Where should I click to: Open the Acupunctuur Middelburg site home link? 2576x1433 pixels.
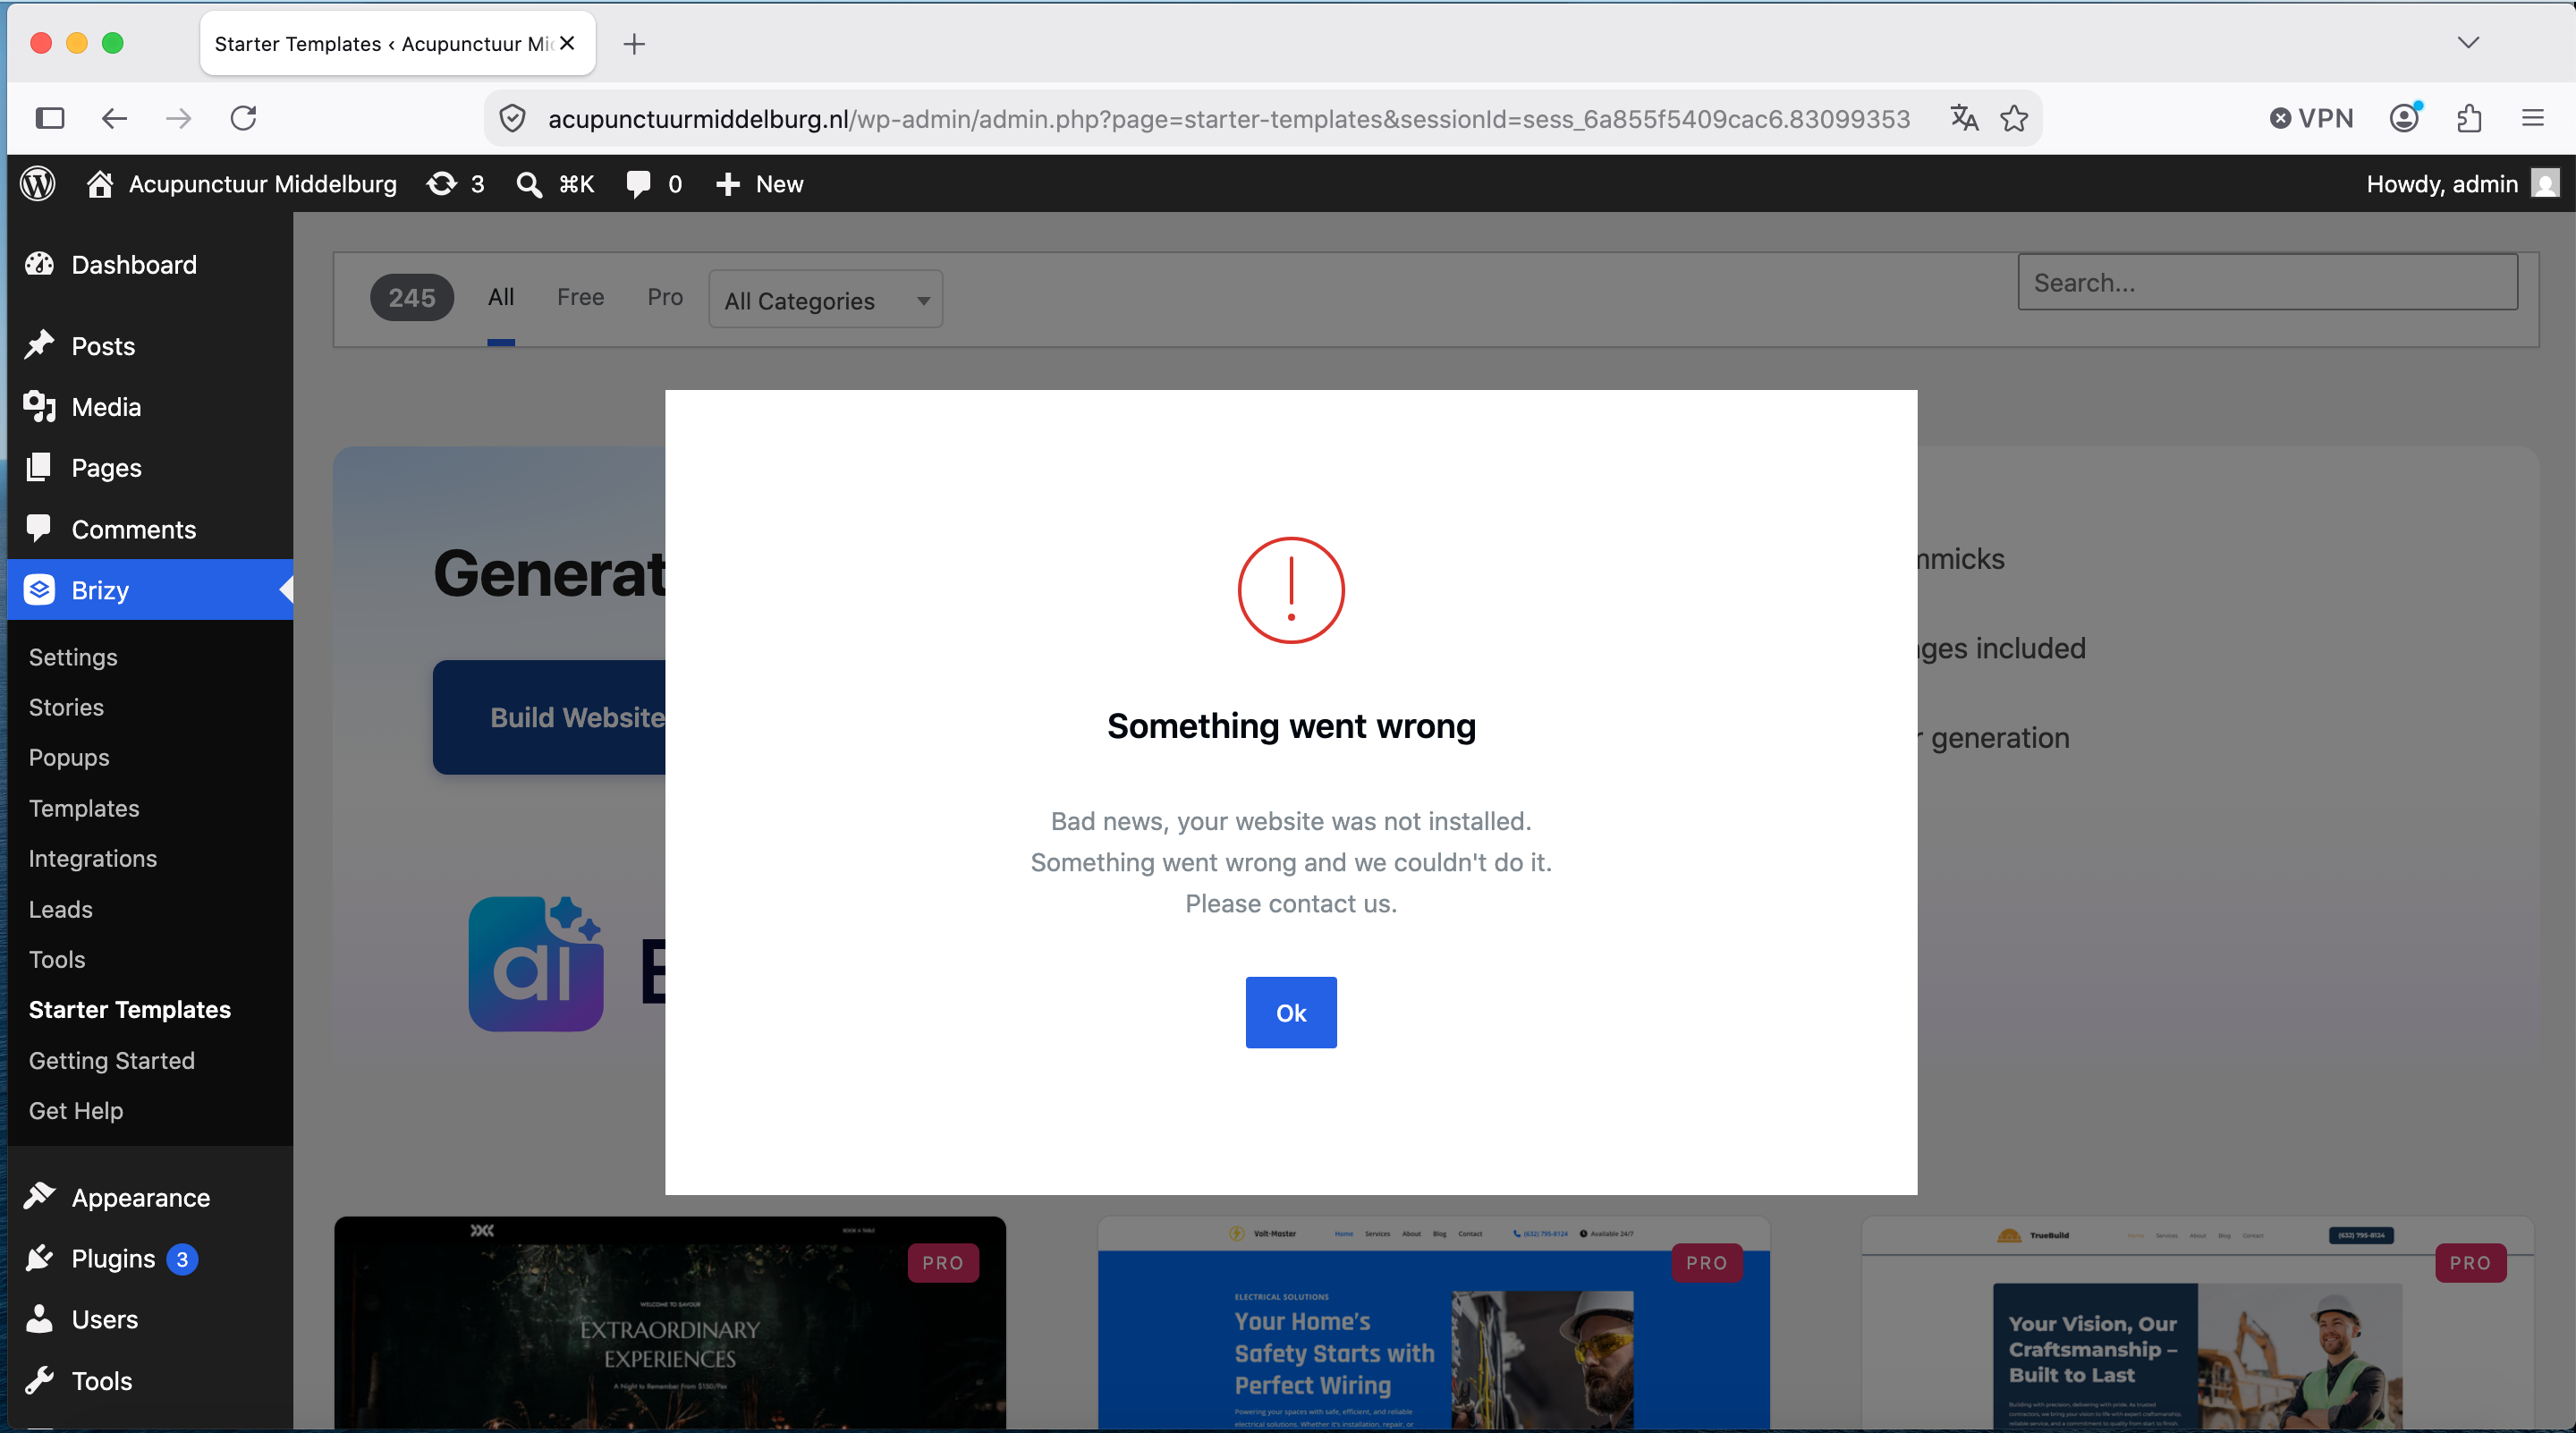coord(241,184)
